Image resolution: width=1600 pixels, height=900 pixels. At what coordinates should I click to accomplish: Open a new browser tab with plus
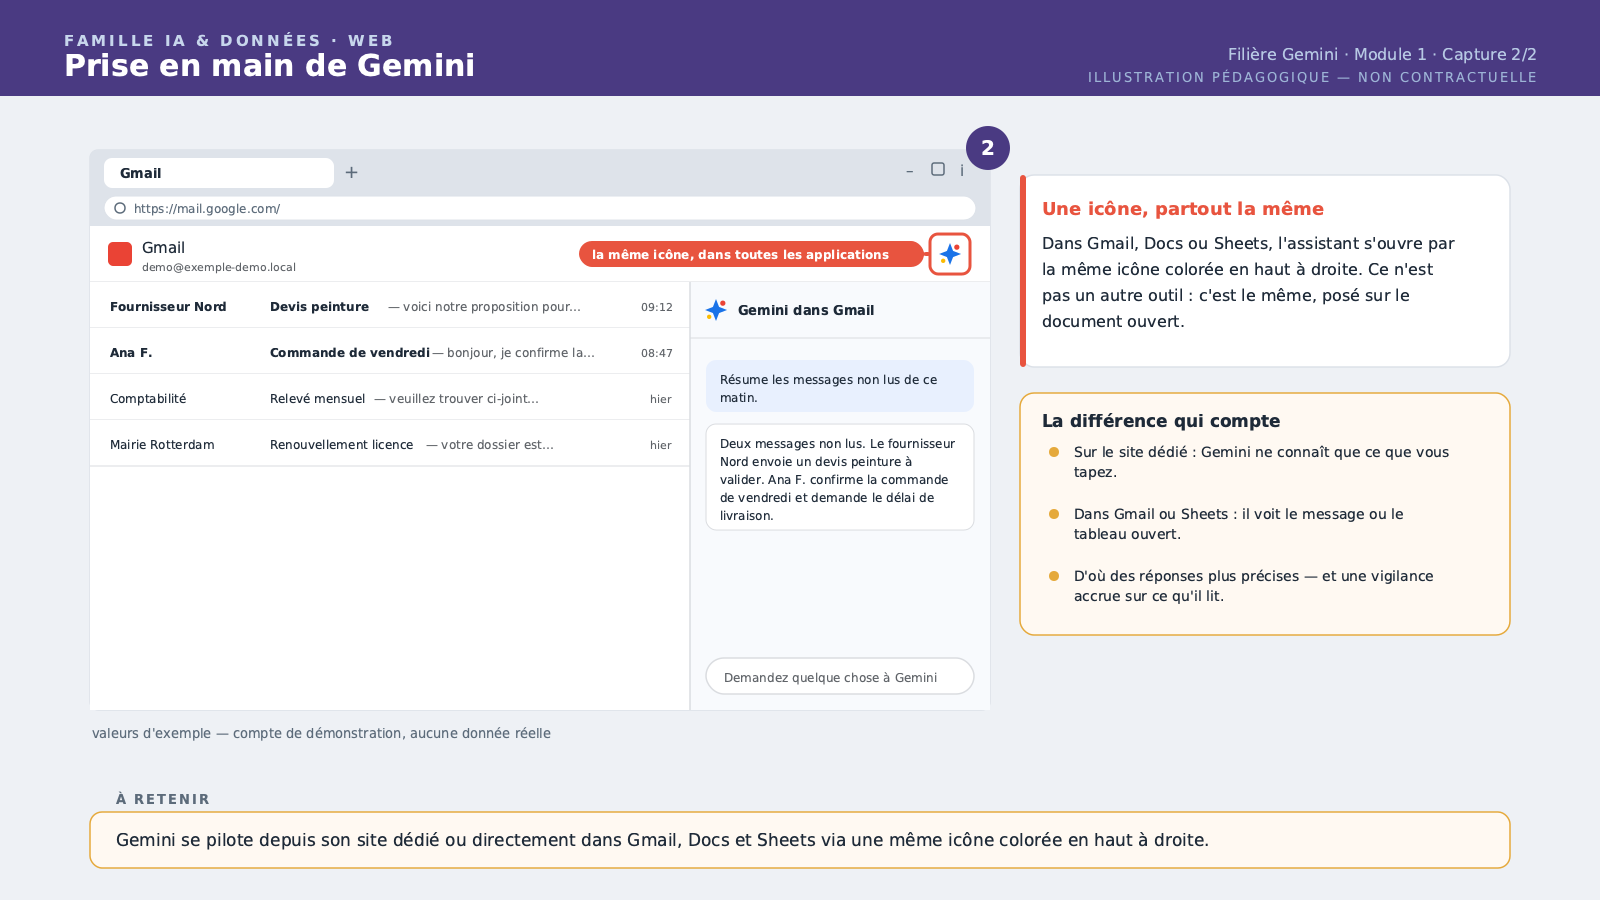pyautogui.click(x=351, y=173)
